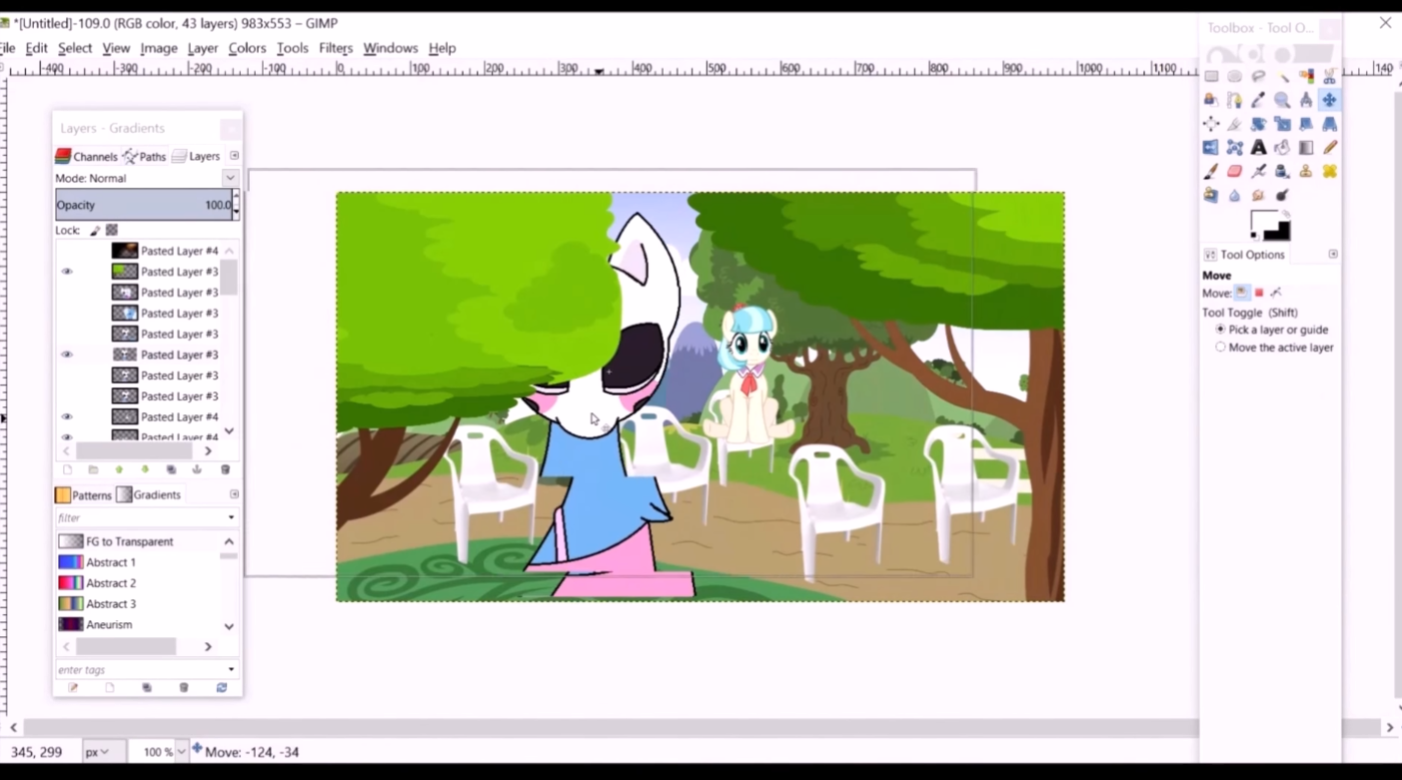The width and height of the screenshot is (1402, 780).
Task: Click the Opacity slider in Layers panel
Action: [x=143, y=205]
